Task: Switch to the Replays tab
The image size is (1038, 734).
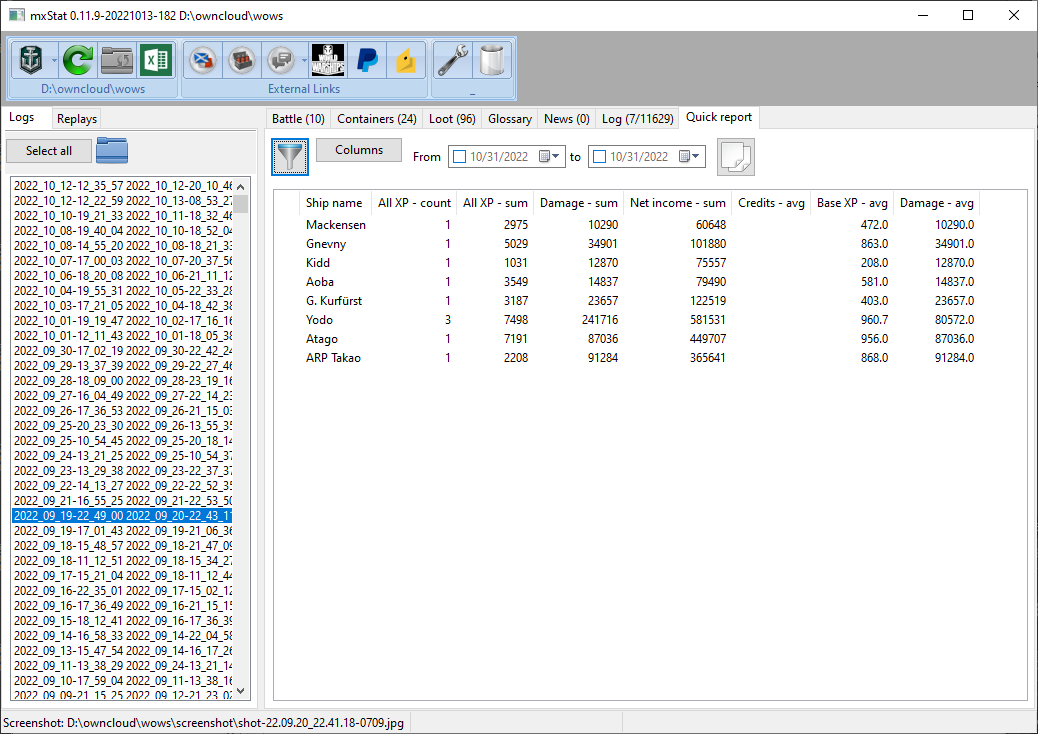Action: 77,118
